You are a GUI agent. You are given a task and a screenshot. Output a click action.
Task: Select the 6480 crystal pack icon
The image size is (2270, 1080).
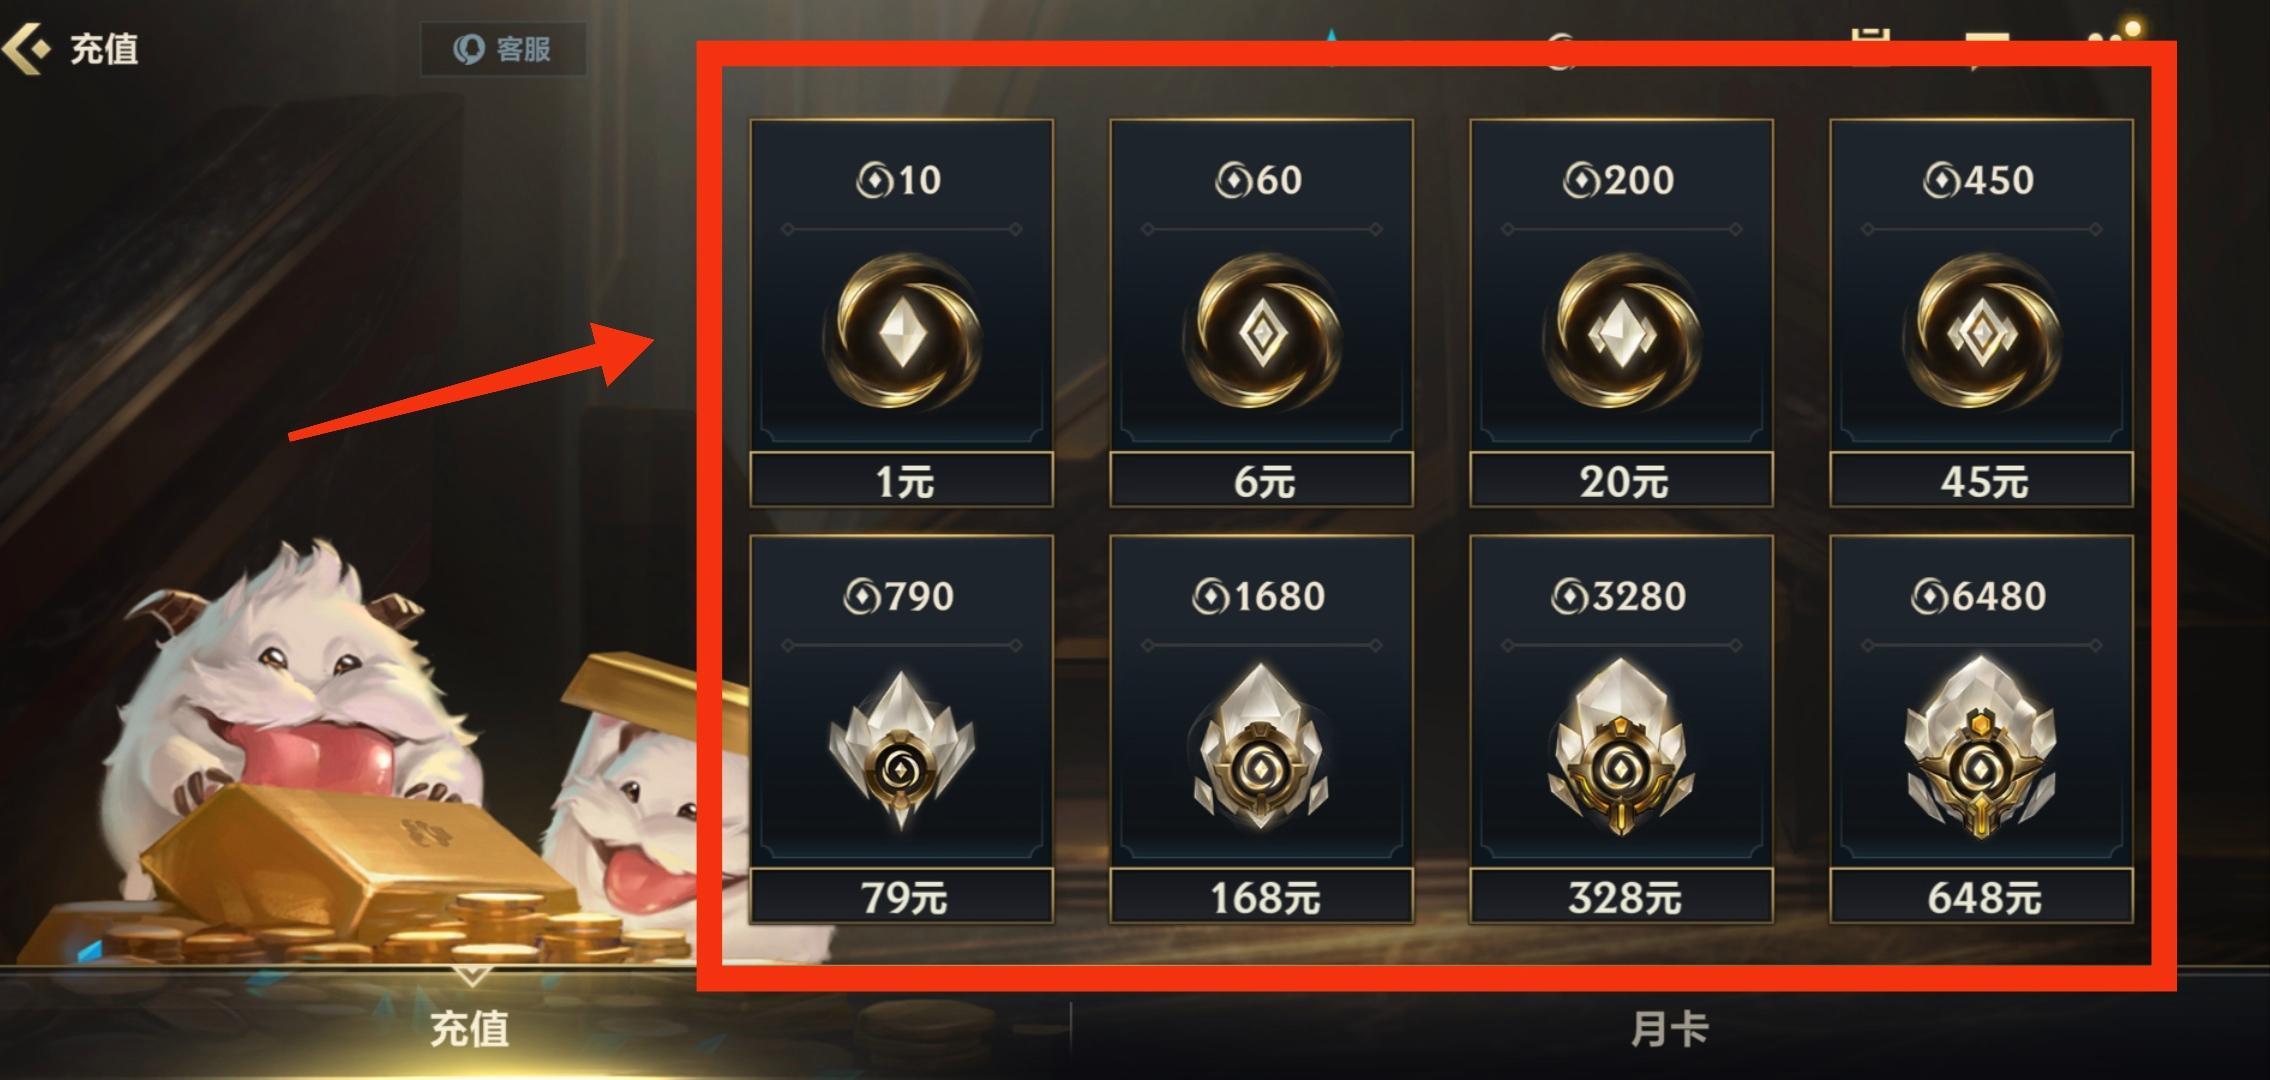[x=1982, y=746]
